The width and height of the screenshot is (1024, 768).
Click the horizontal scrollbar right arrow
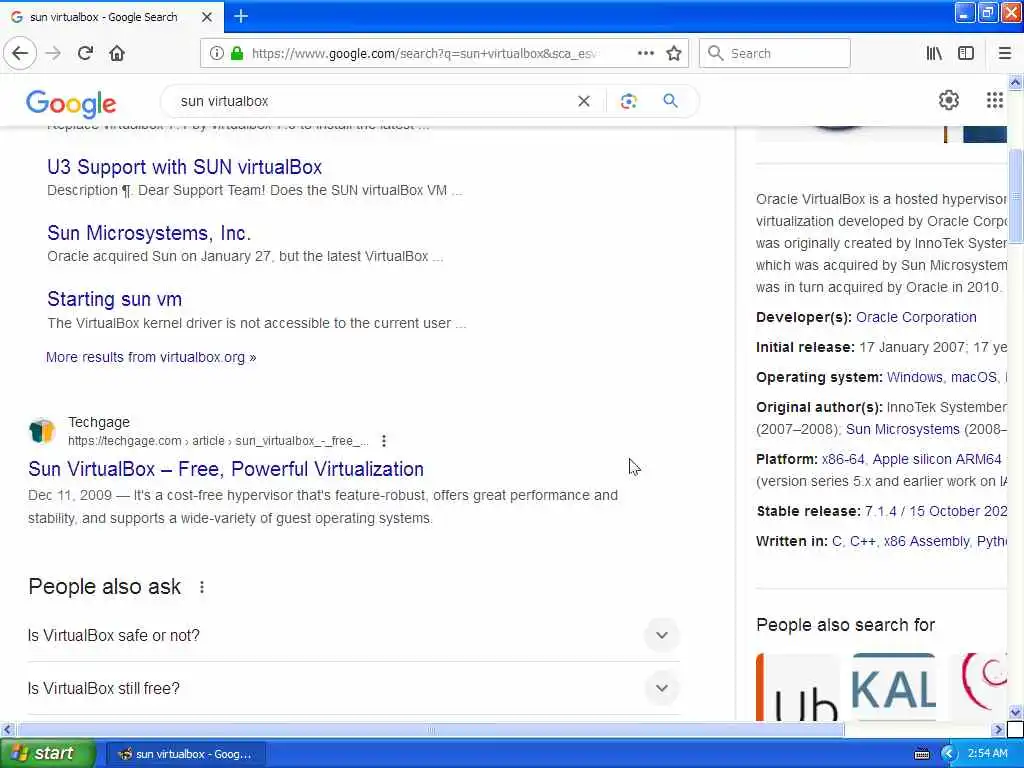coord(997,729)
